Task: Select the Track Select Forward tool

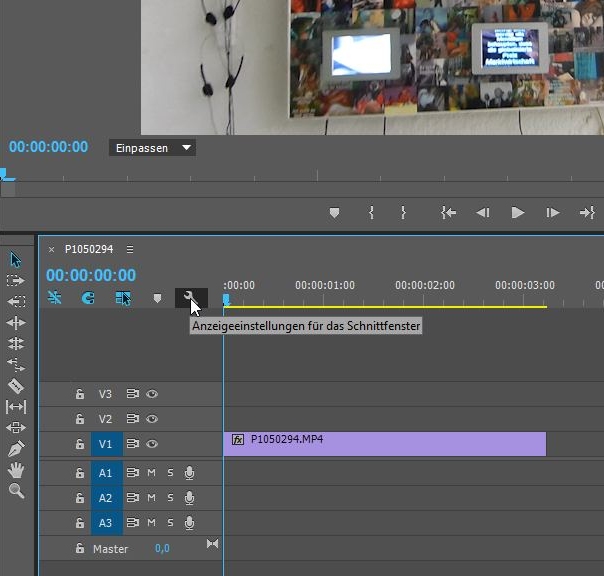Action: [x=15, y=280]
